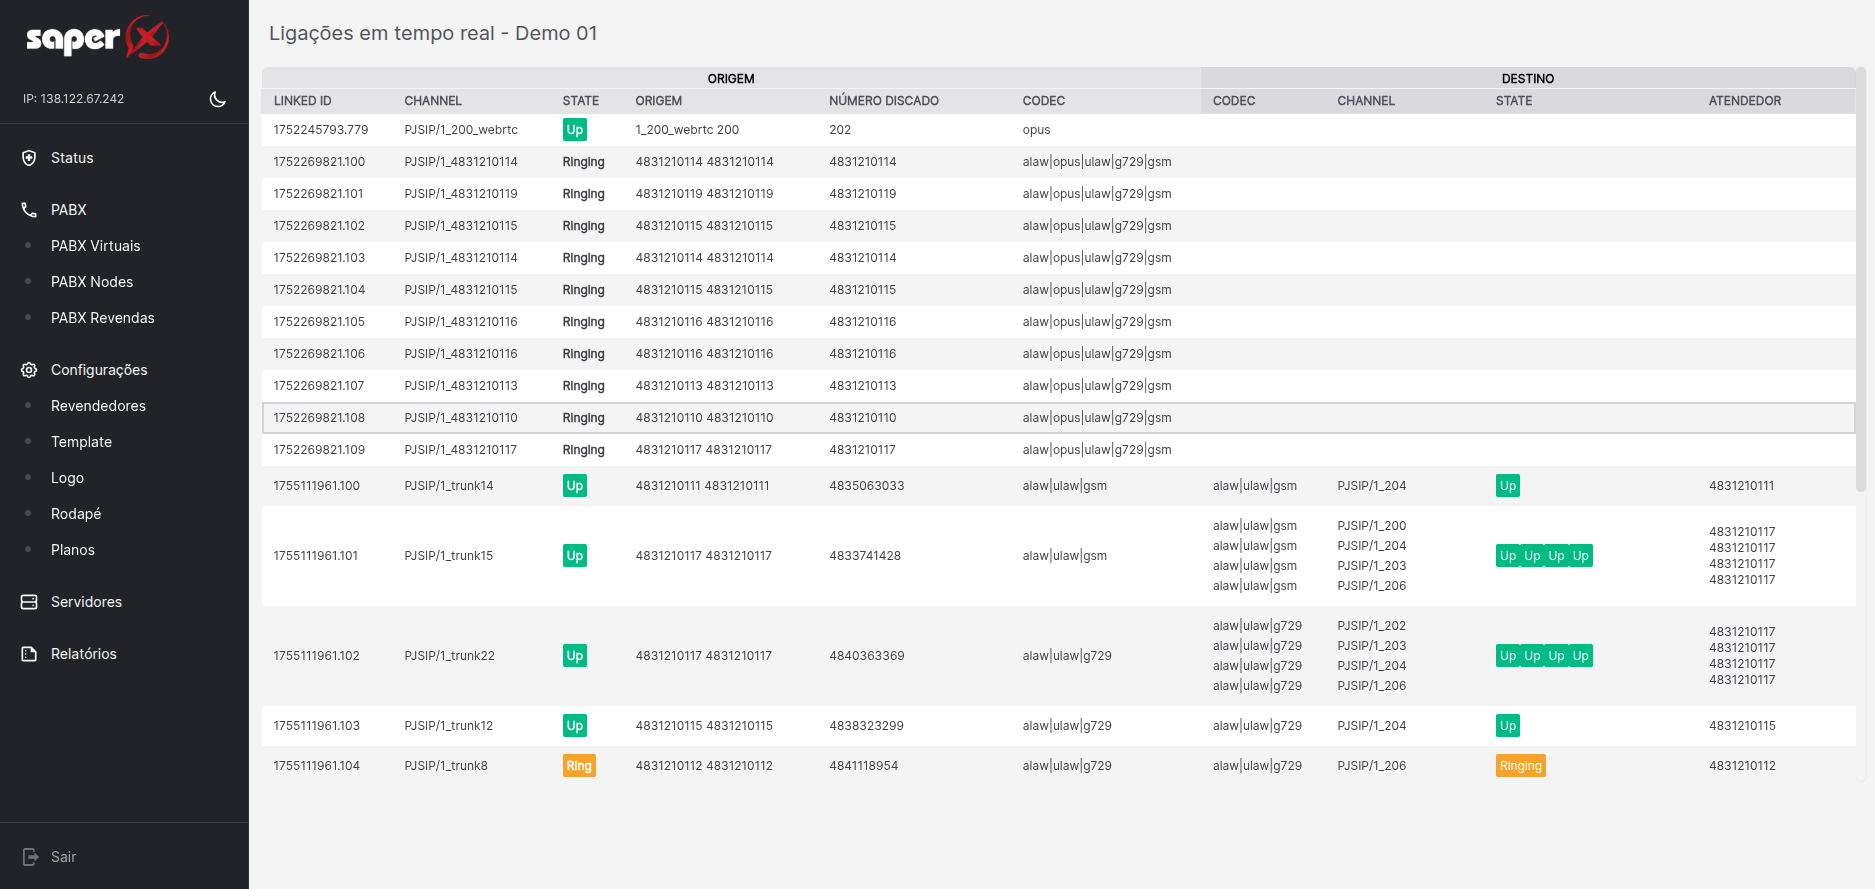The width and height of the screenshot is (1875, 889).
Task: Click the Saper logo in sidebar
Action: 97,38
